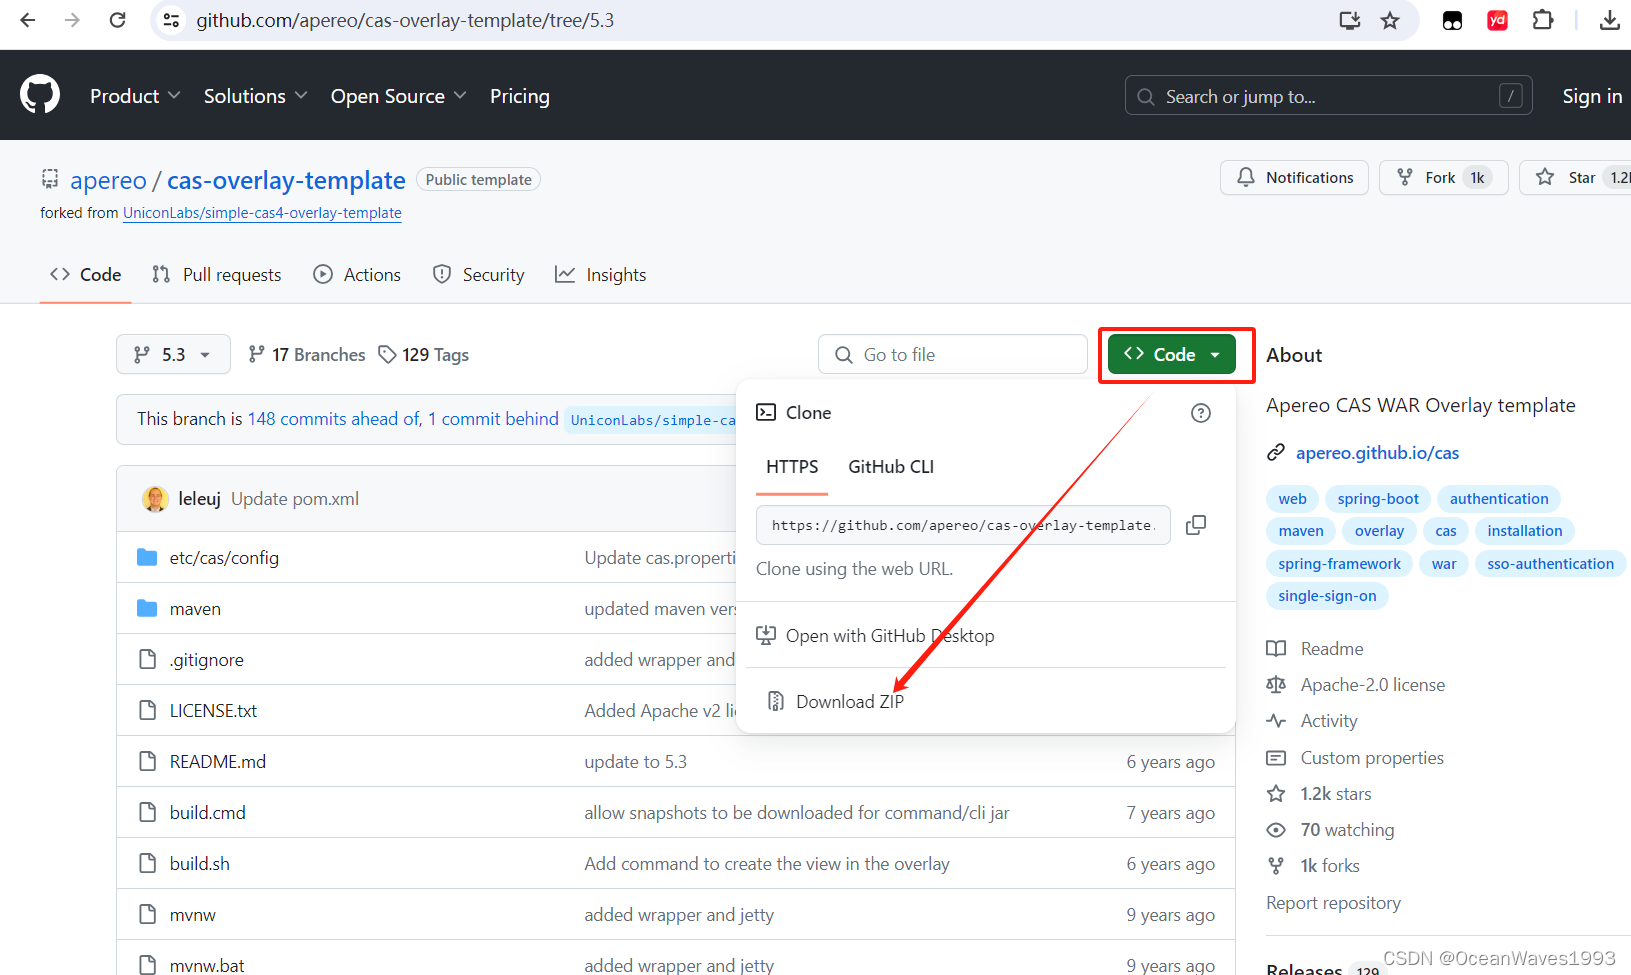
Task: Switch to the Code tab
Action: pyautogui.click(x=86, y=275)
